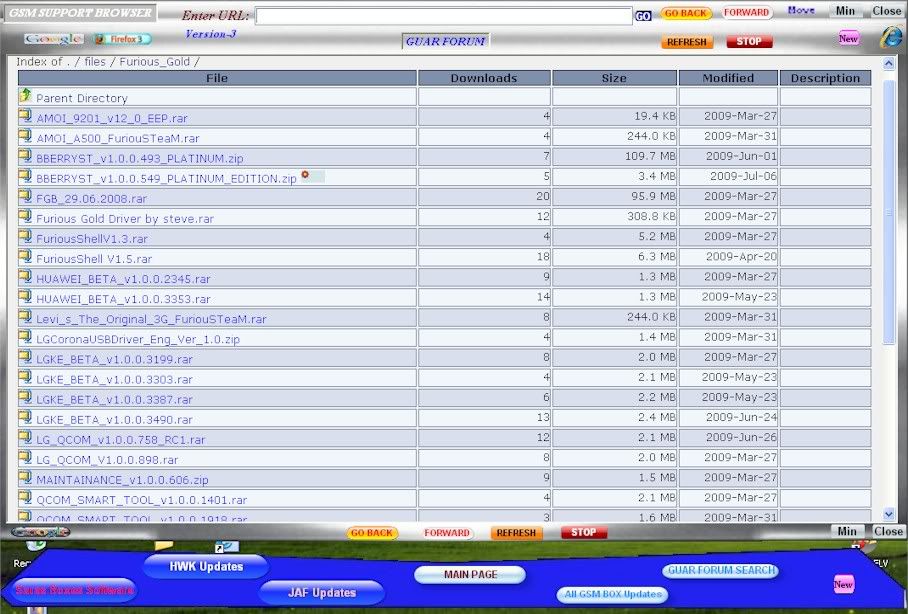This screenshot has height=614, width=908.
Task: Click the file icon beside LG_QCOM_V1.0.0.898.rar
Action: pos(25,458)
